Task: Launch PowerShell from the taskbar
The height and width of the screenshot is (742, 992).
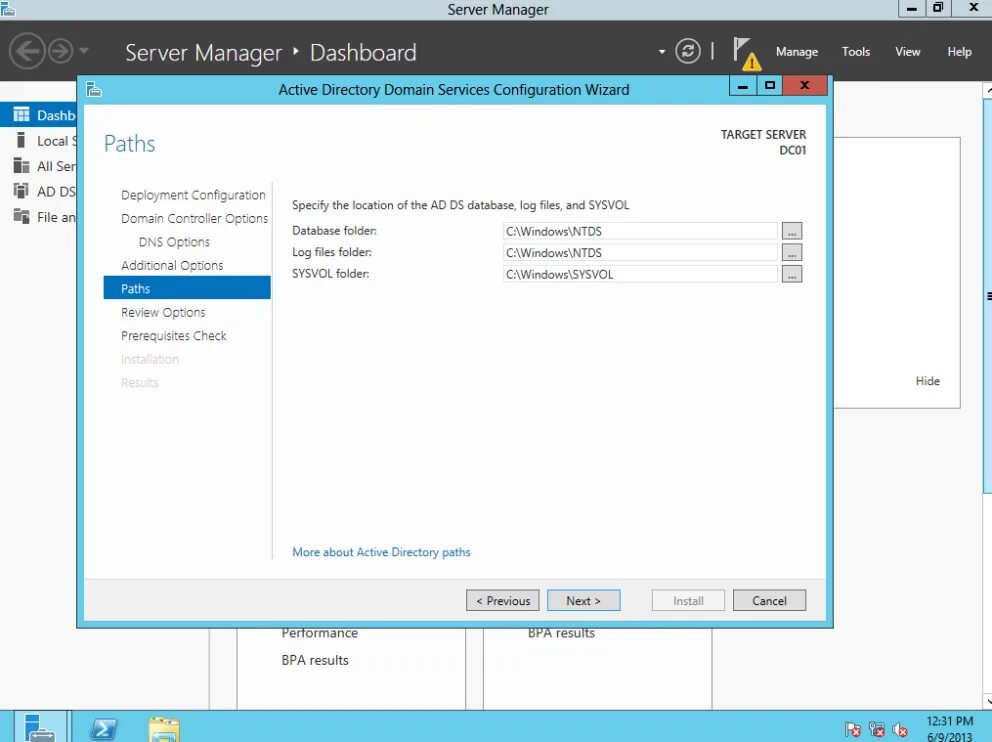Action: [x=104, y=729]
